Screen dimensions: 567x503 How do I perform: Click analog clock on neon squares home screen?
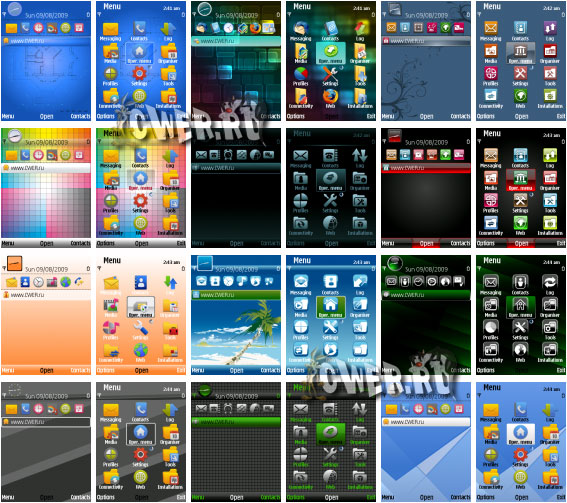coord(205,9)
